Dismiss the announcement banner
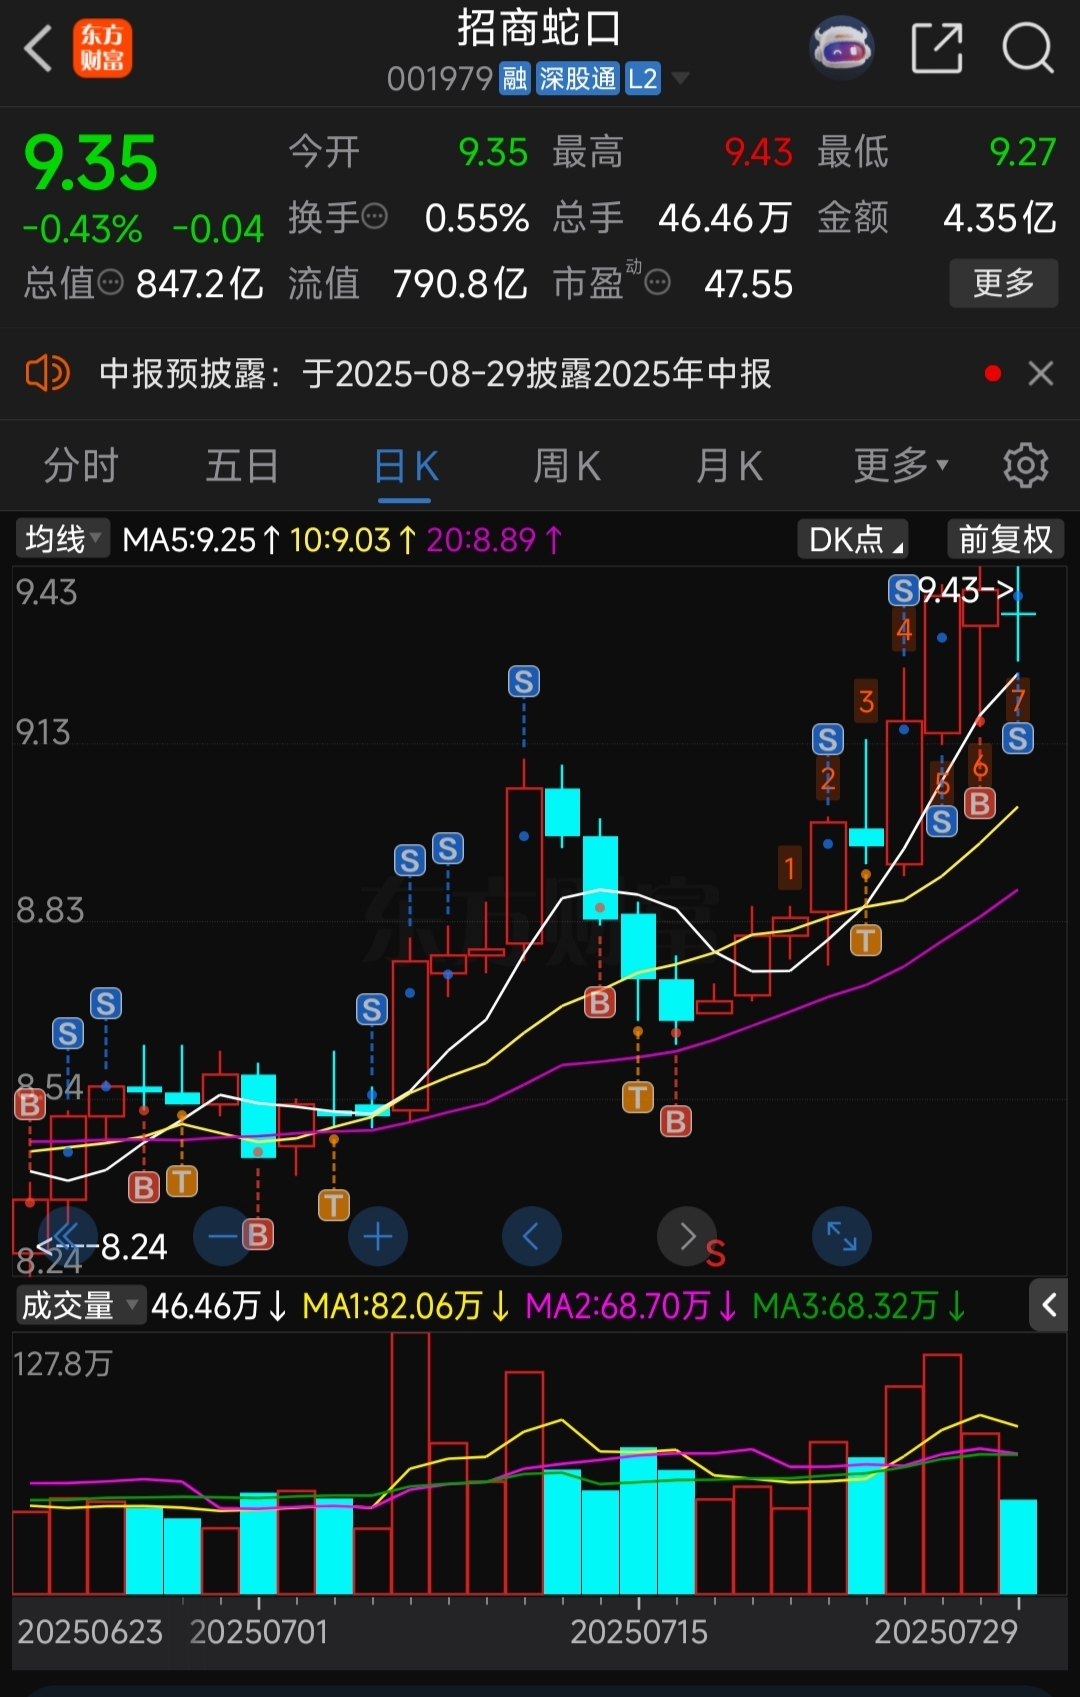This screenshot has width=1080, height=1697. pos(1041,373)
